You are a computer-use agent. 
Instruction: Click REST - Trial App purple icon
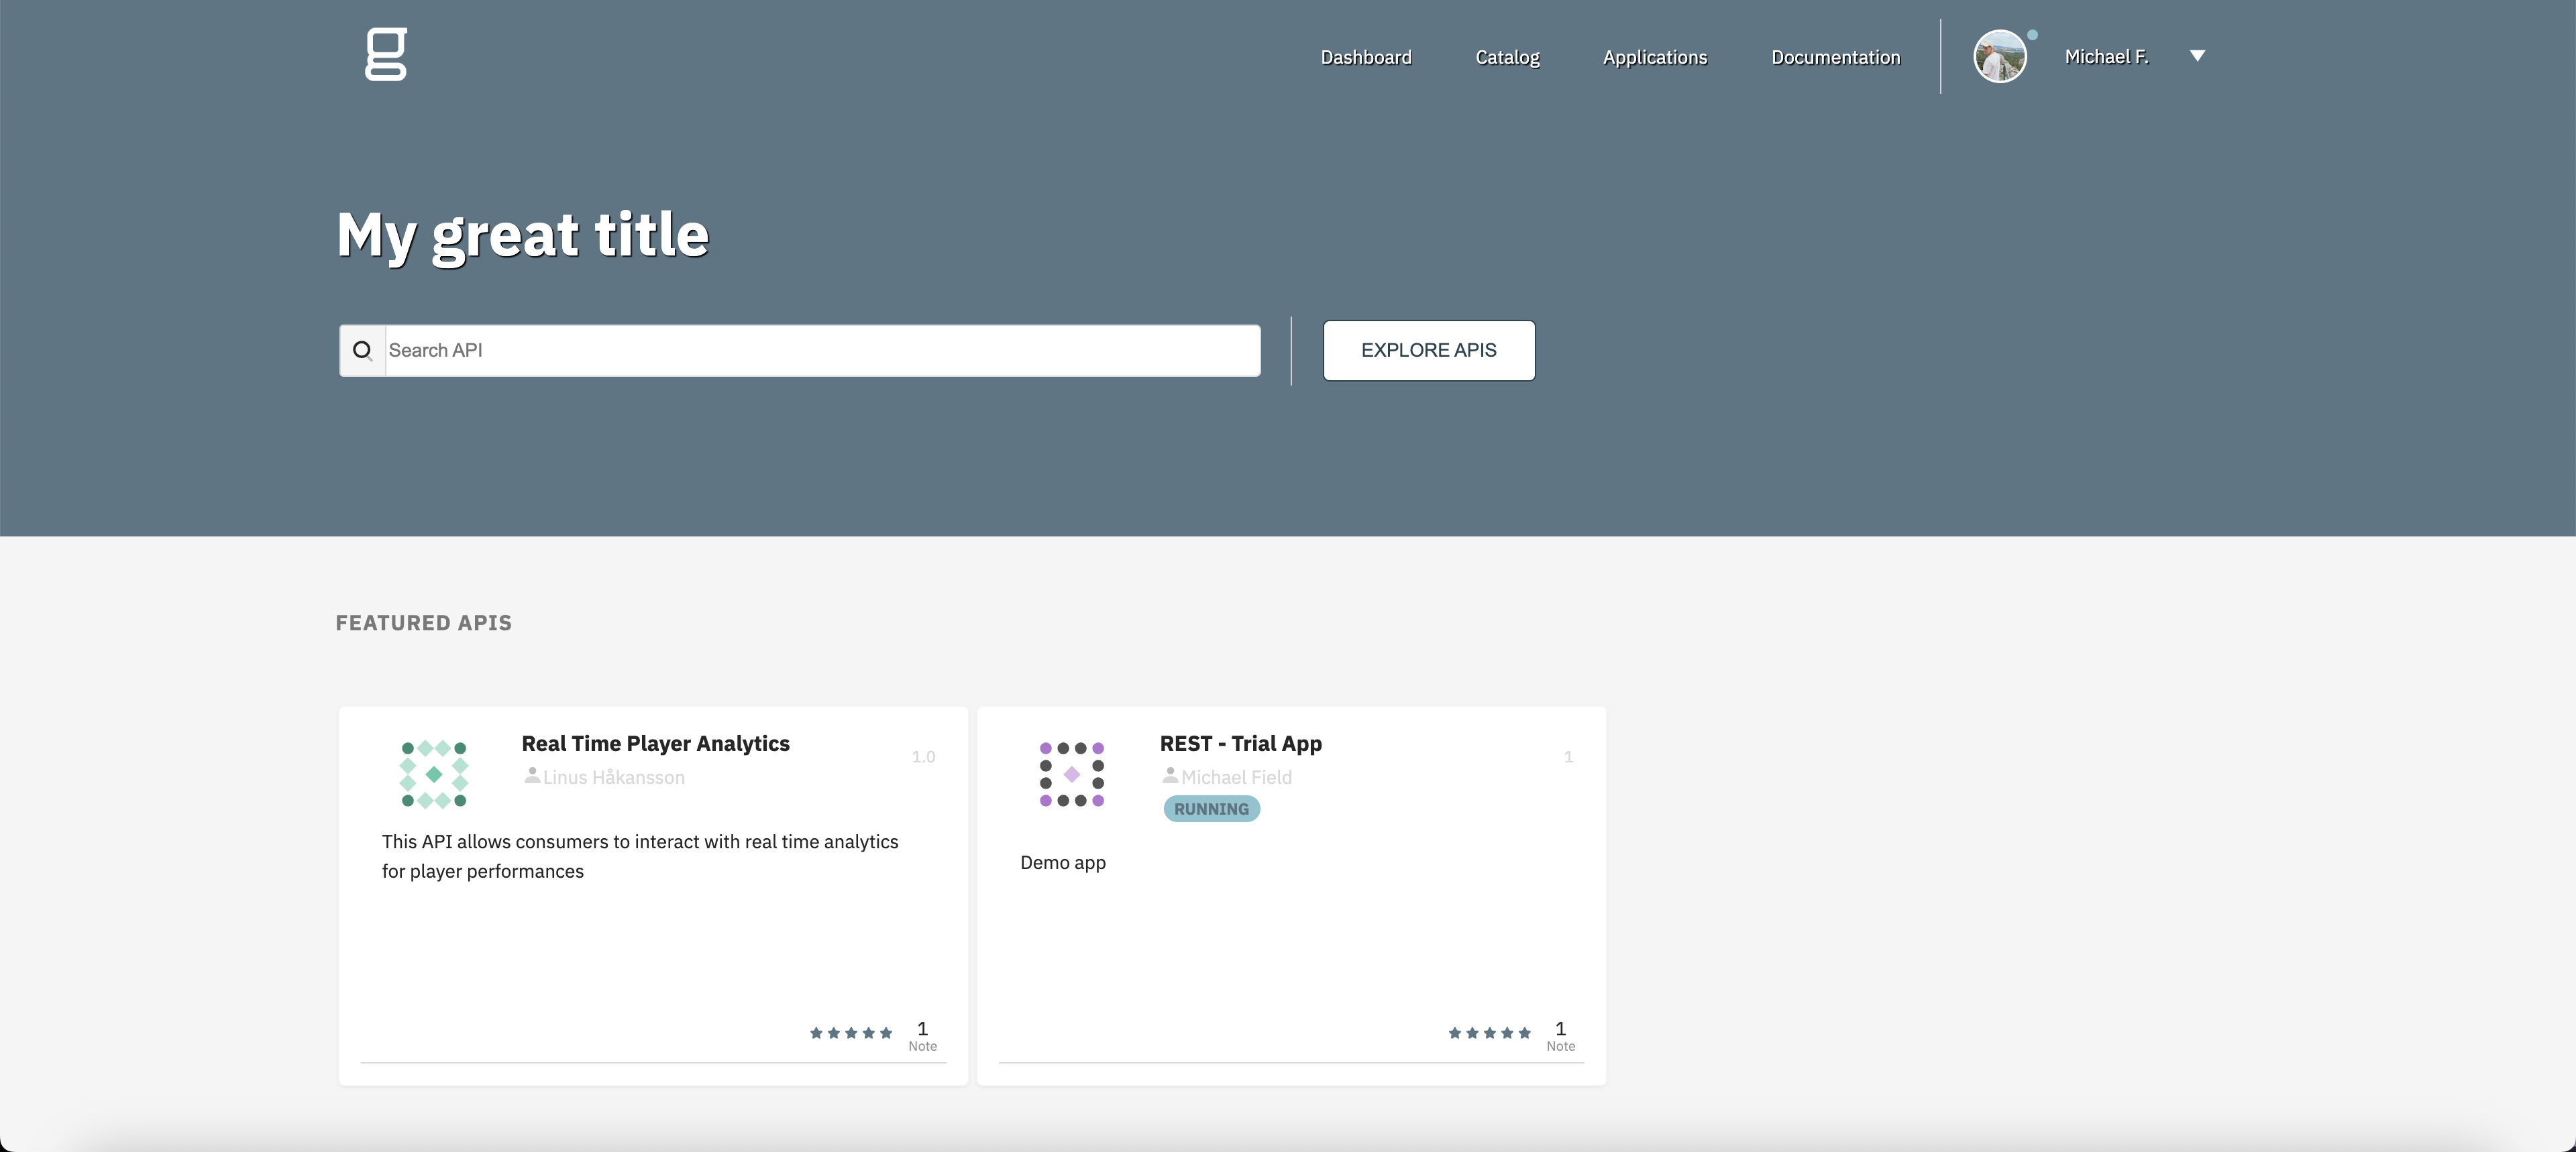1071,774
